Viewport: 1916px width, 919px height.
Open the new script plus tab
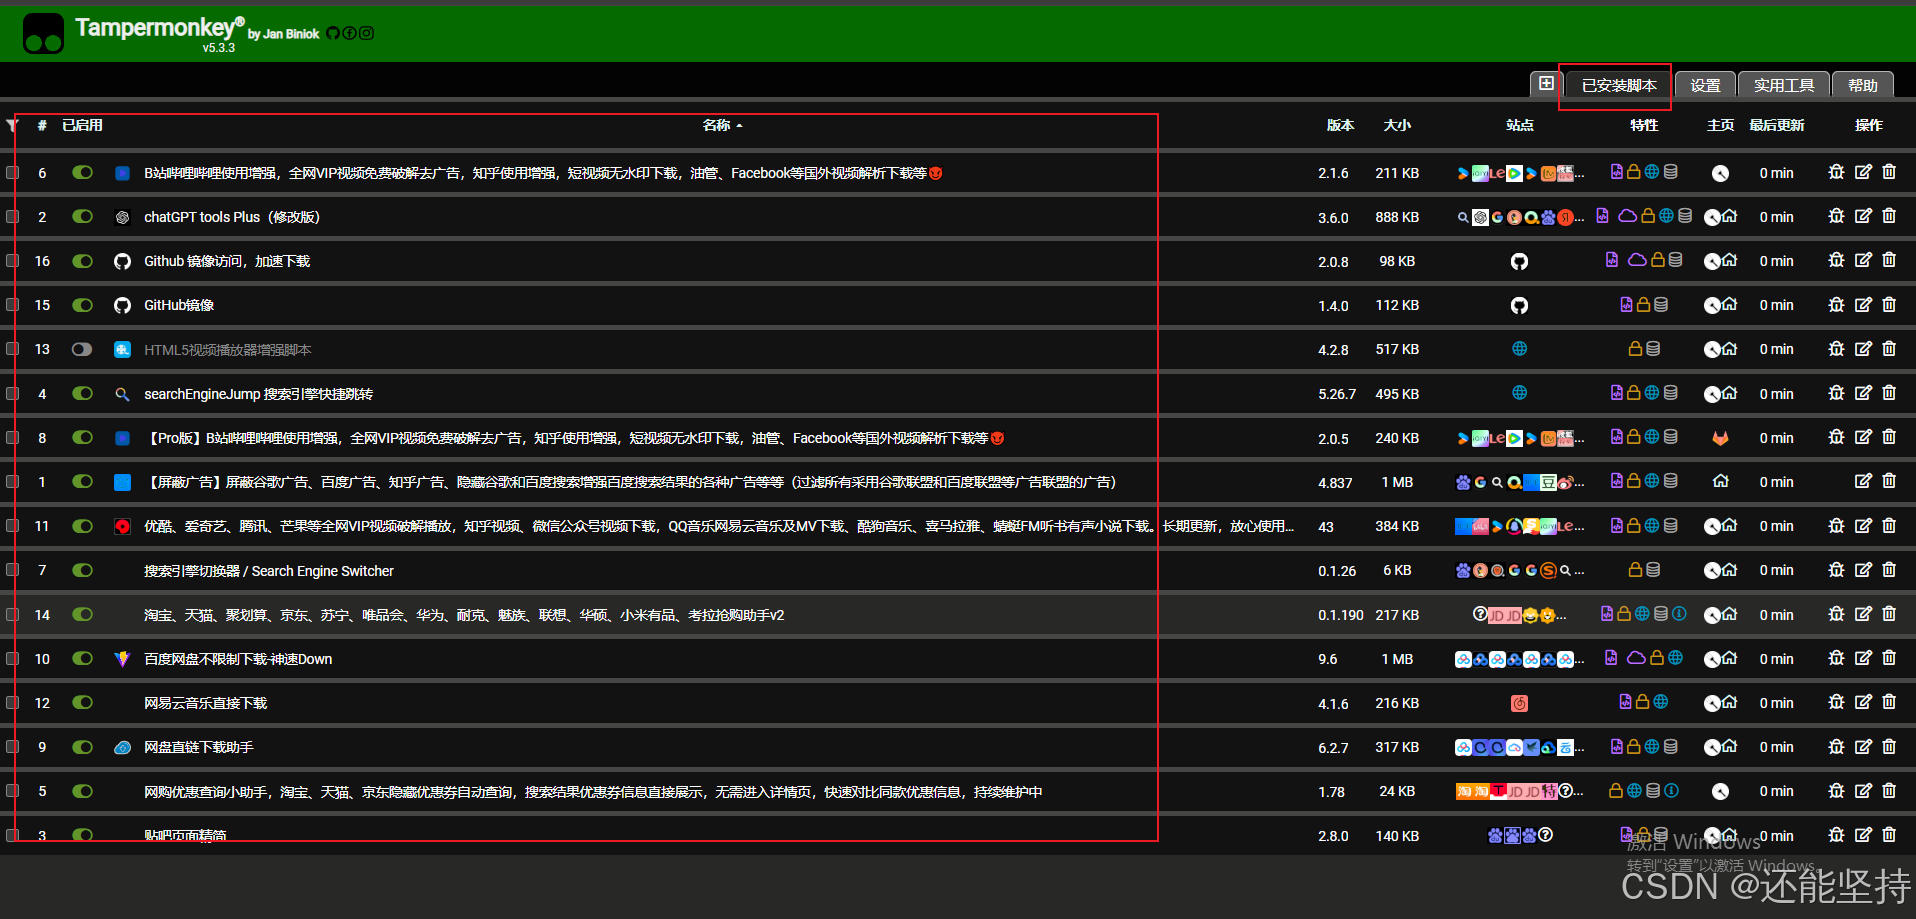(1546, 84)
